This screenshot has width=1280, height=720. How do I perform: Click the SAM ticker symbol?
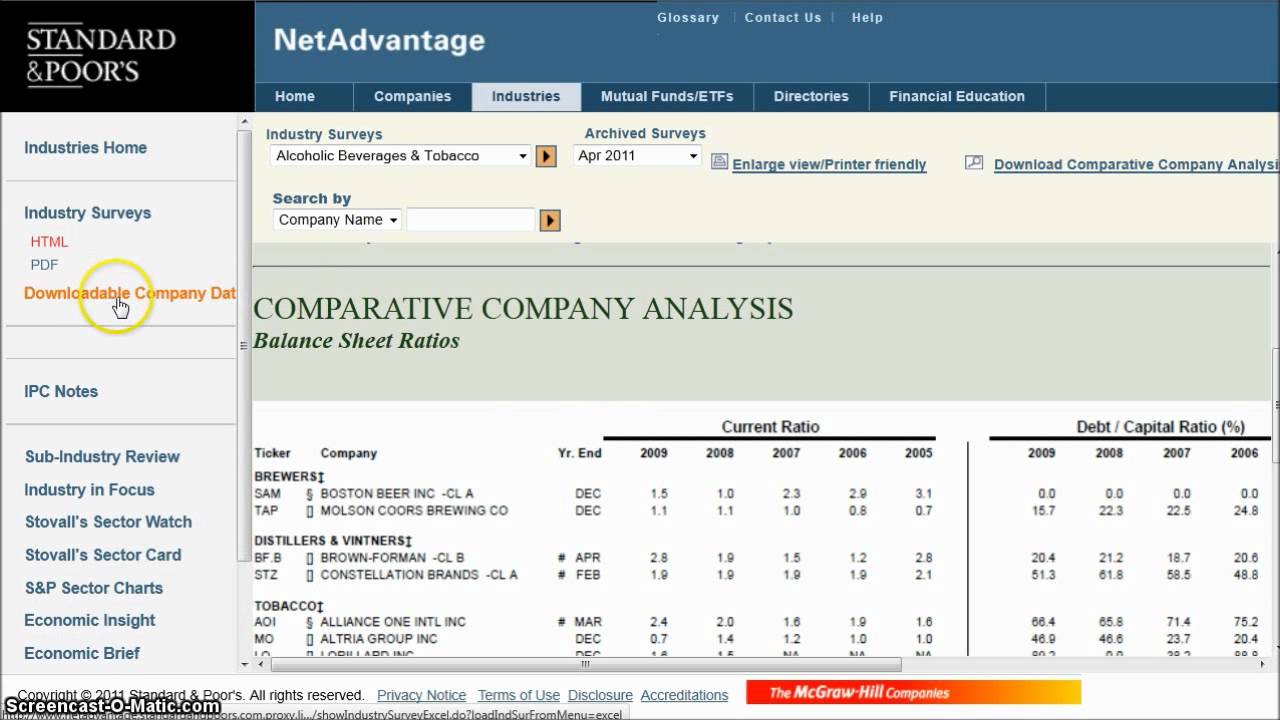coord(267,494)
